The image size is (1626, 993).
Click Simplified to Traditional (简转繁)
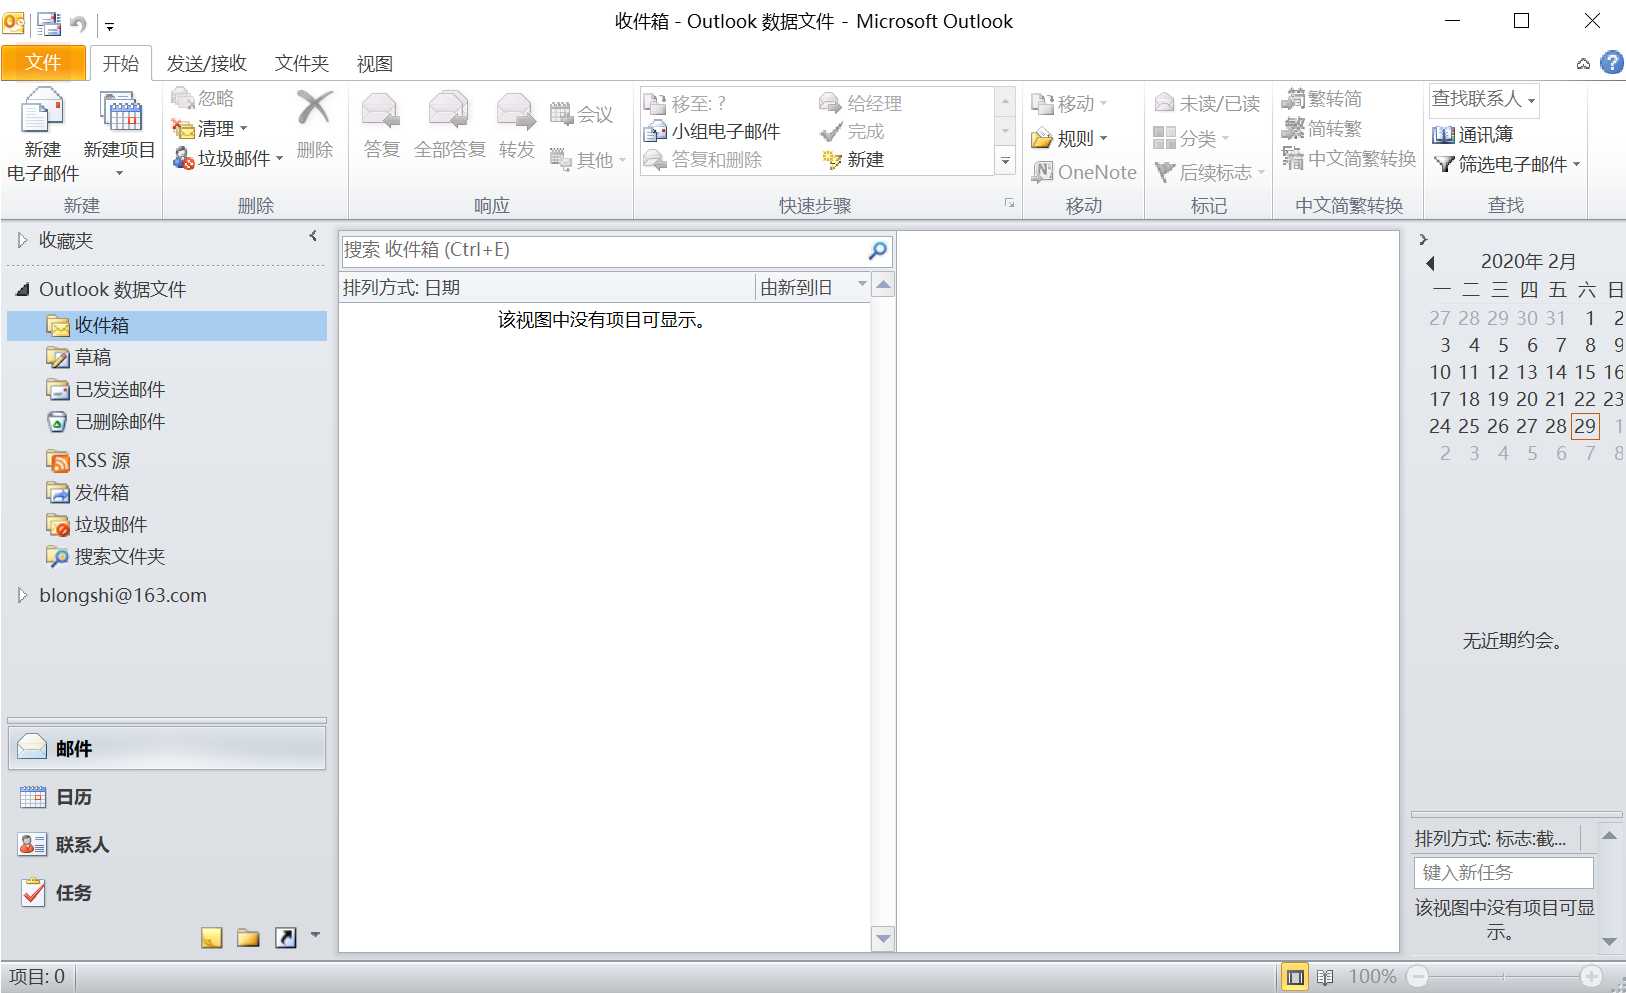(1322, 129)
